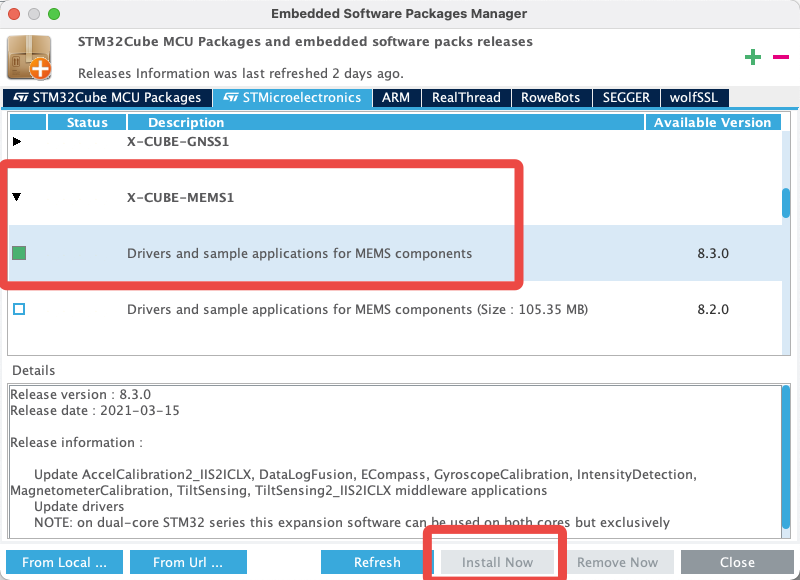The image size is (800, 580).
Task: Select the STMicroelectronics tab
Action: (x=292, y=97)
